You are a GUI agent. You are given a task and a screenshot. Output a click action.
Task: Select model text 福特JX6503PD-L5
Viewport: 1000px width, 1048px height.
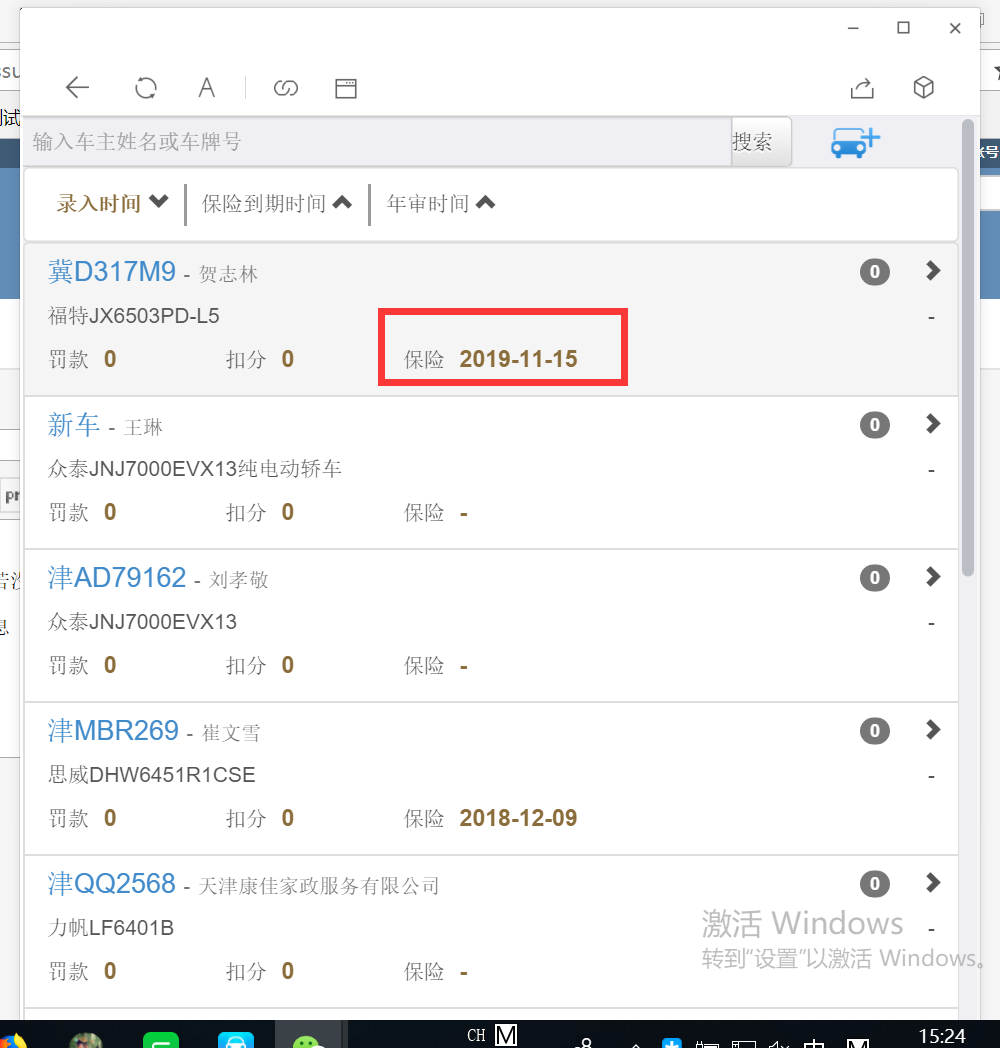[x=134, y=315]
